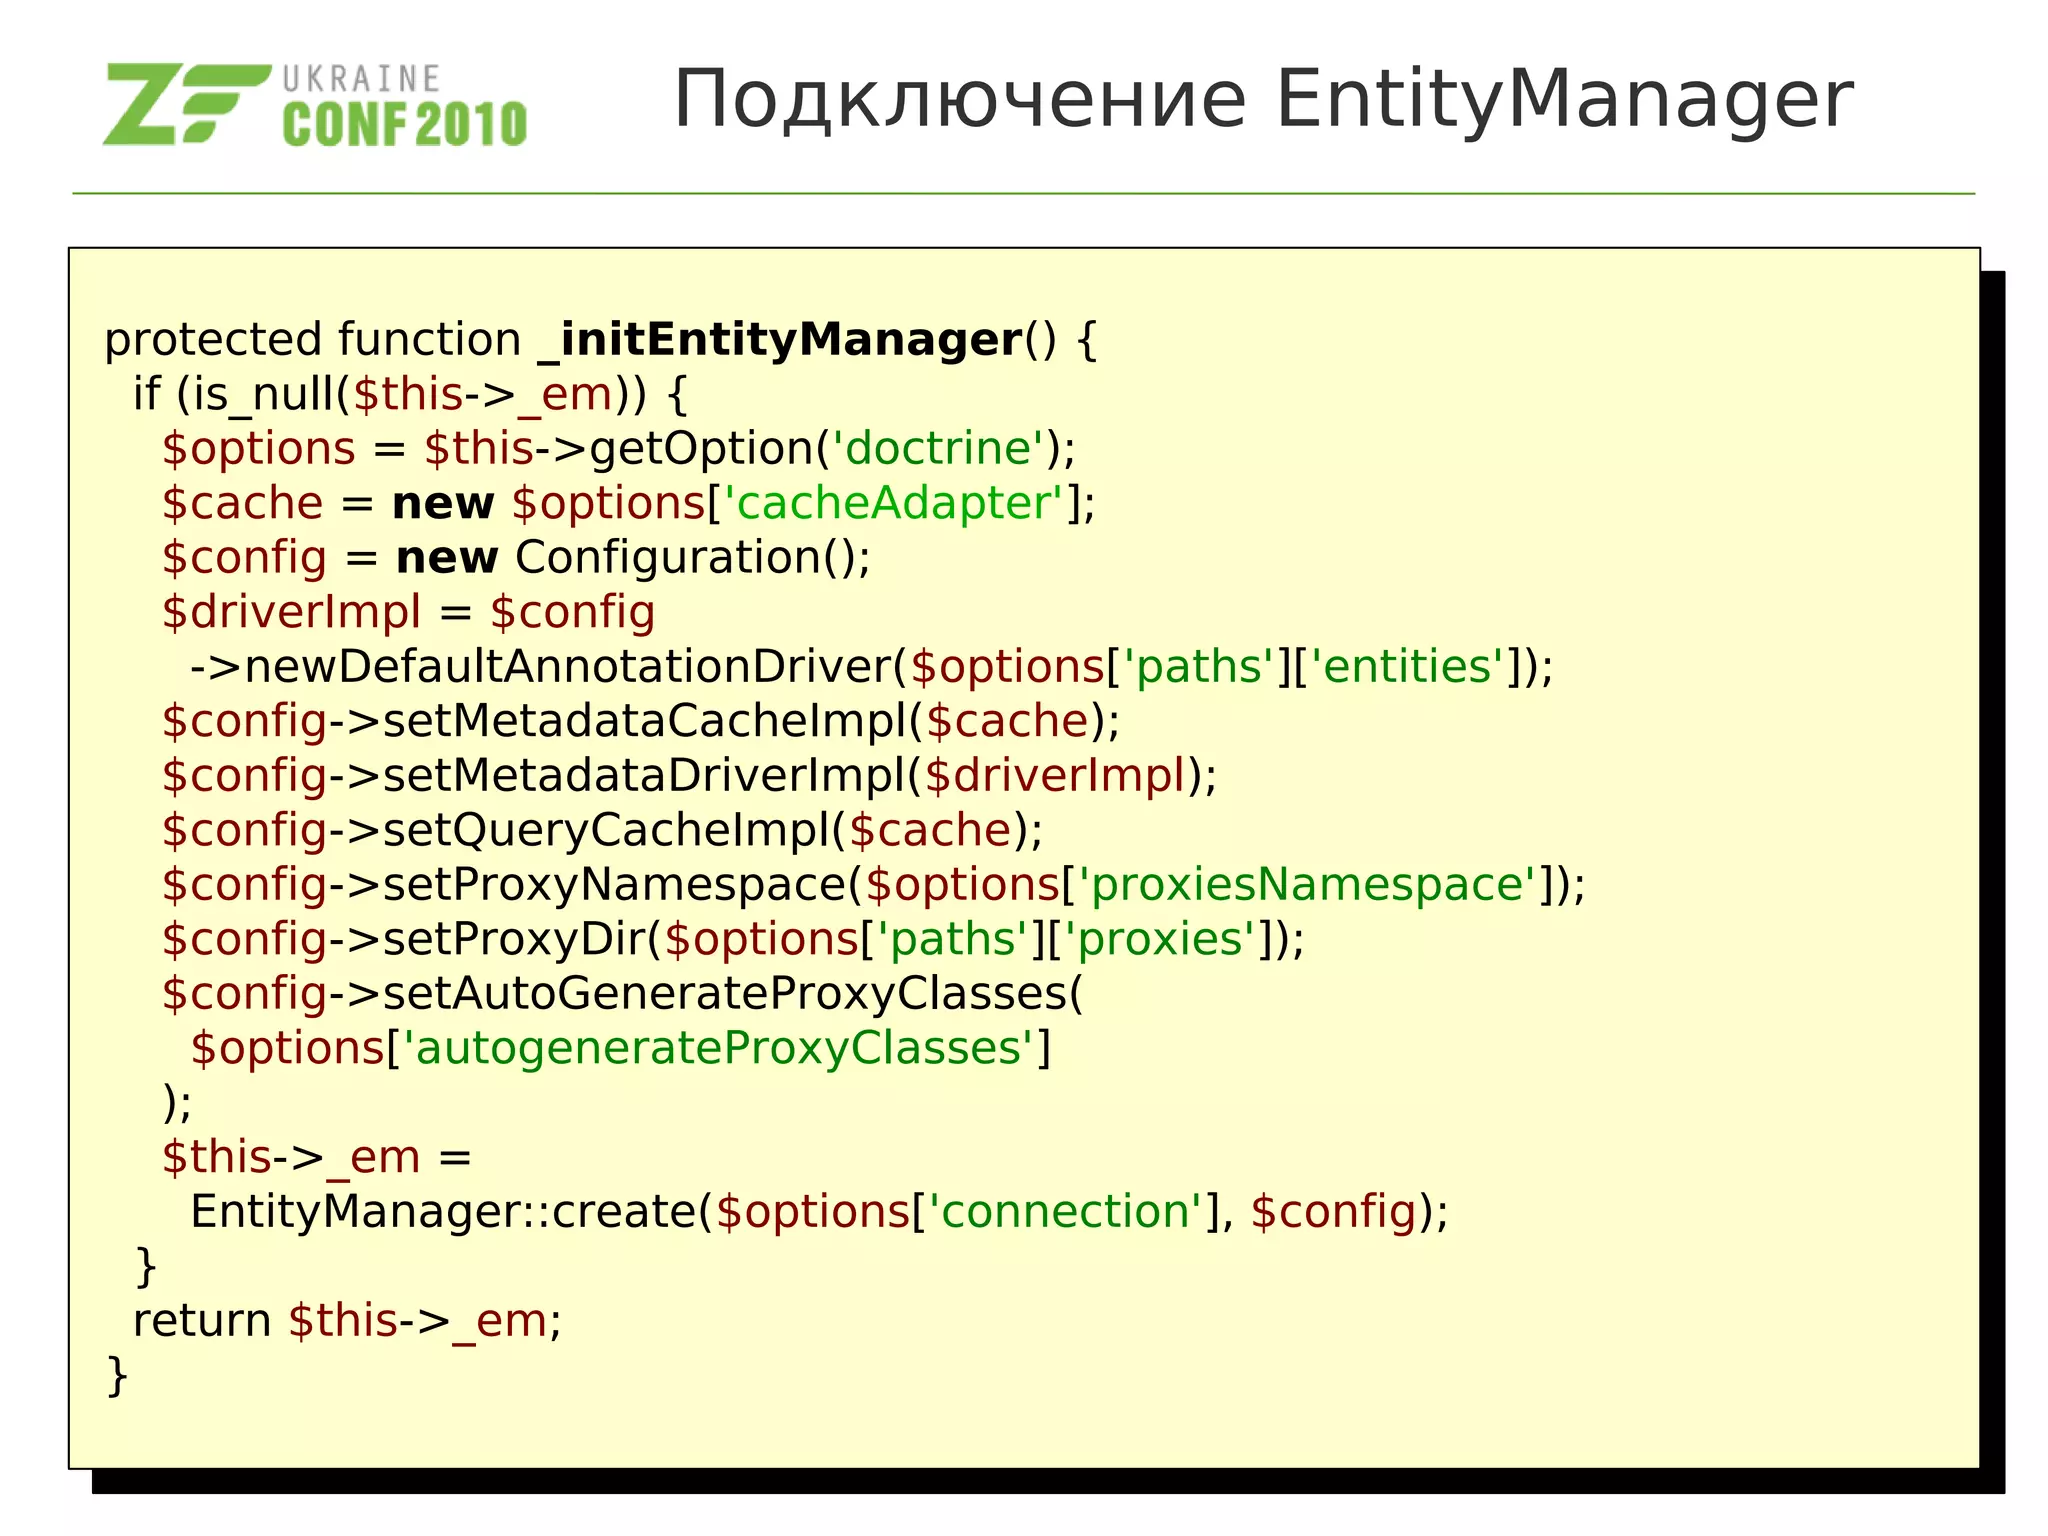Click the ZF Ukraine Conf 2010 logo
The width and height of the screenshot is (2048, 1536).
315,105
